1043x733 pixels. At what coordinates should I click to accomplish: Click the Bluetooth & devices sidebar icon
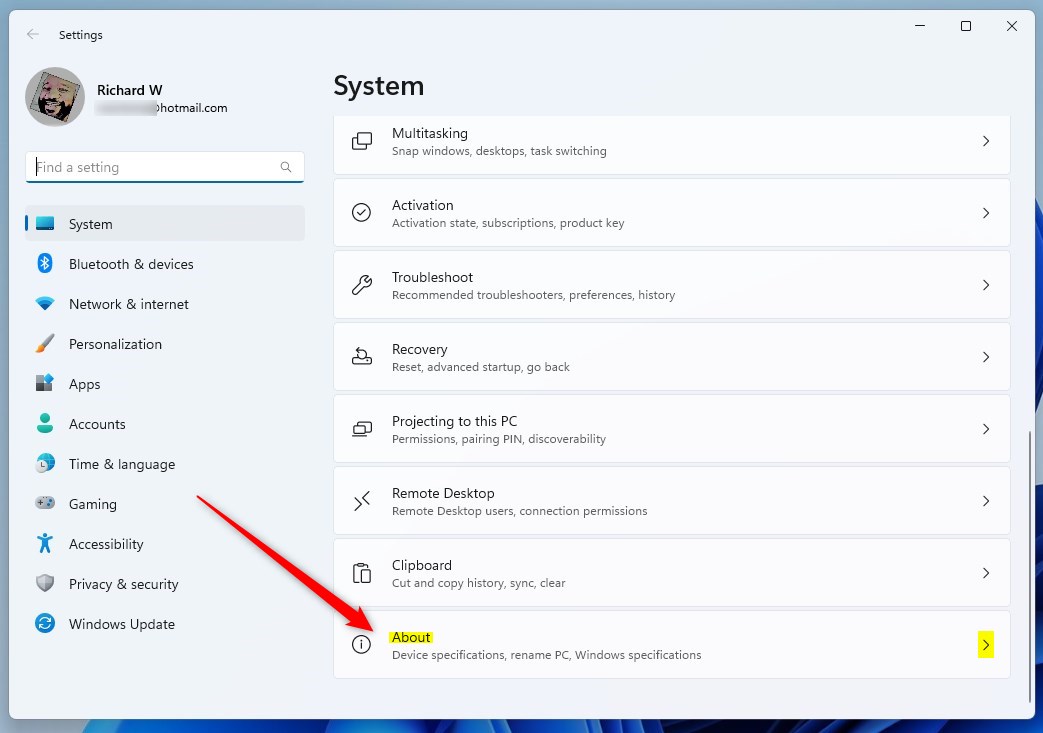point(45,264)
